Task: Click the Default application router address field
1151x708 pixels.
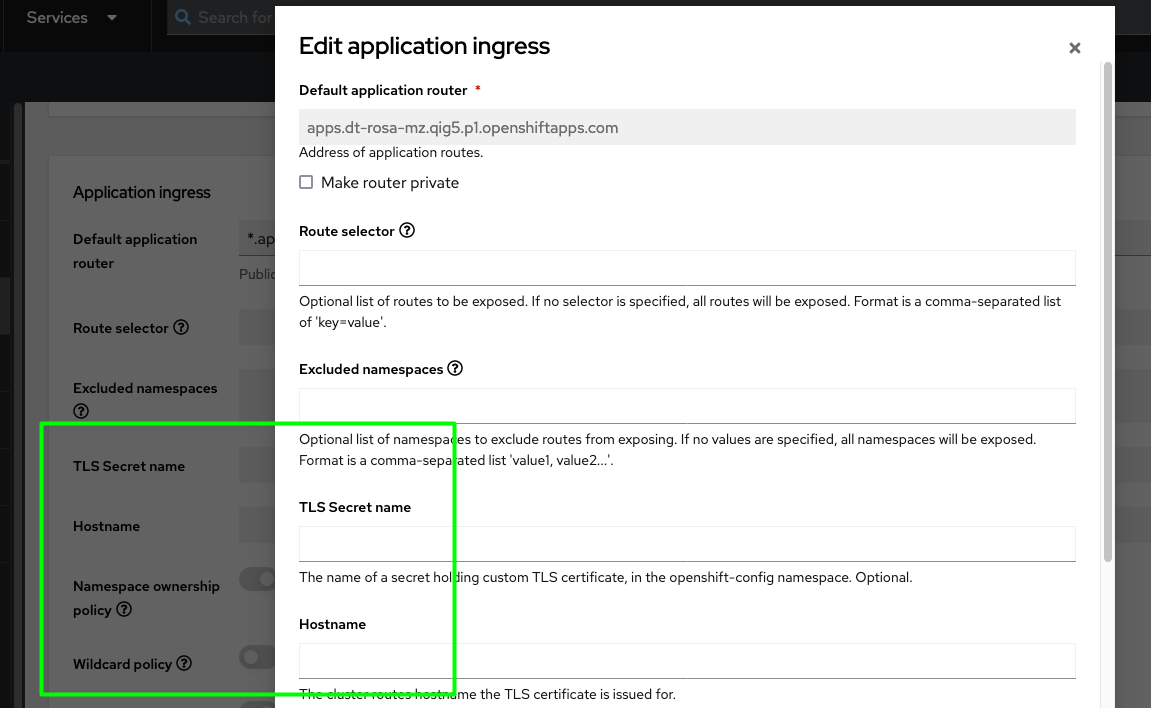Action: coord(687,127)
